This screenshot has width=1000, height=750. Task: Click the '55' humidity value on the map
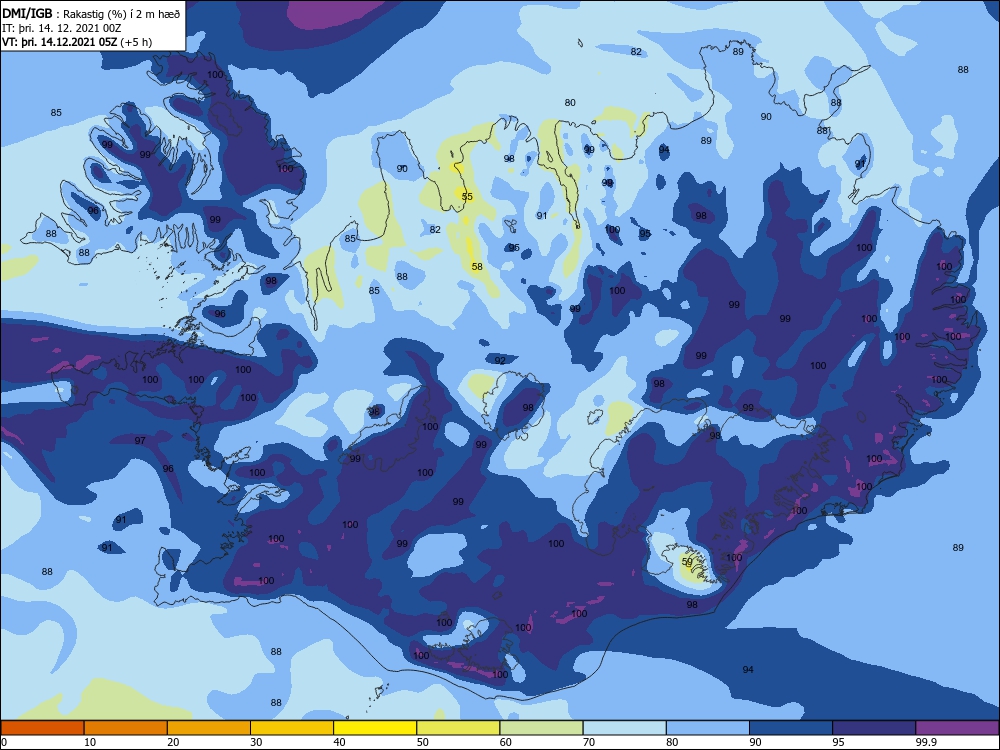(x=467, y=196)
